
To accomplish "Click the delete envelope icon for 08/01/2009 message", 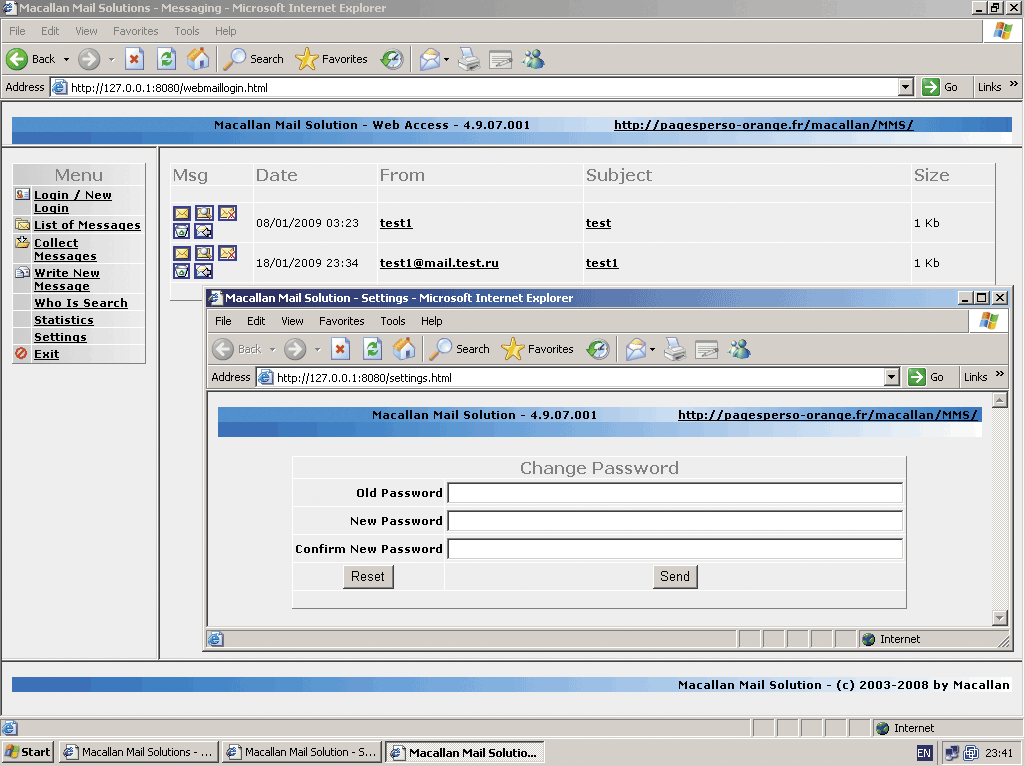I will (227, 213).
